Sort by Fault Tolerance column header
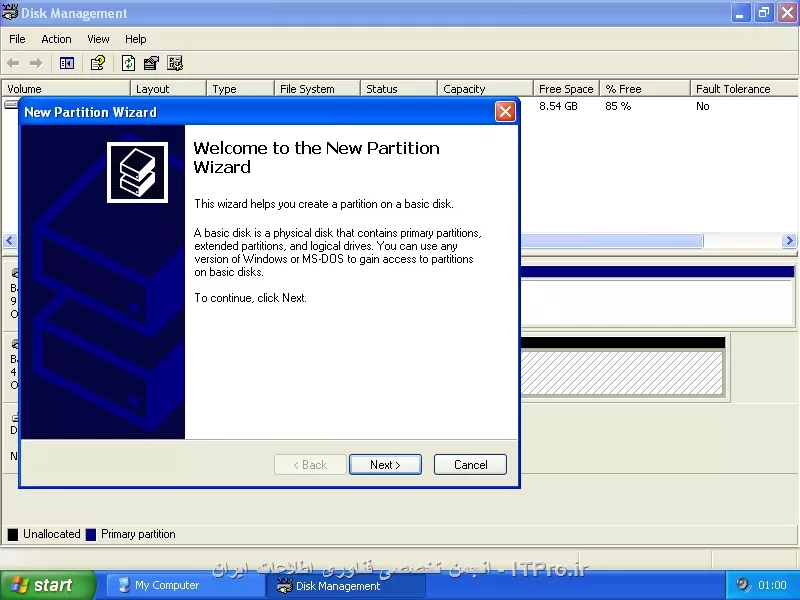The height and width of the screenshot is (600, 800). [744, 89]
